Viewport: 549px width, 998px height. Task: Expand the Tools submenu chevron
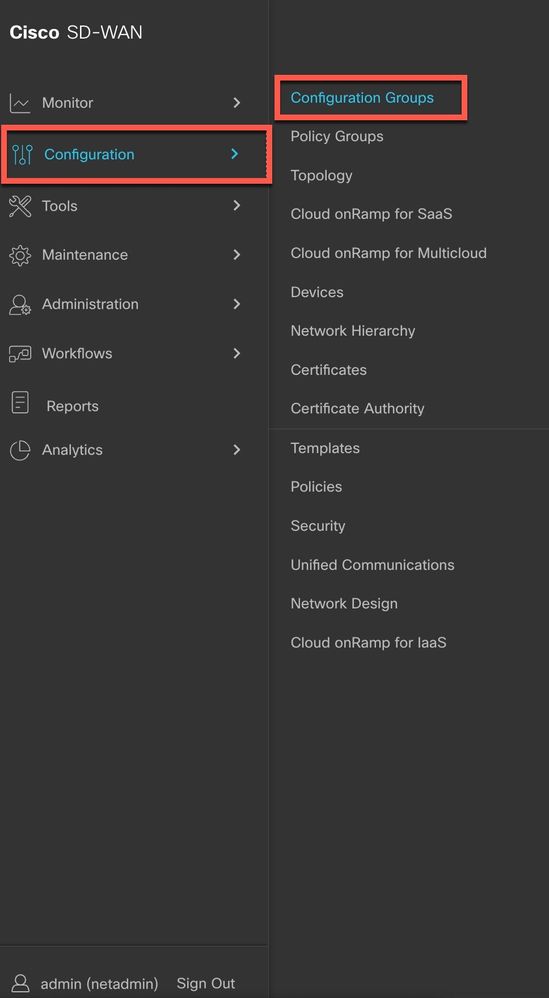(237, 205)
